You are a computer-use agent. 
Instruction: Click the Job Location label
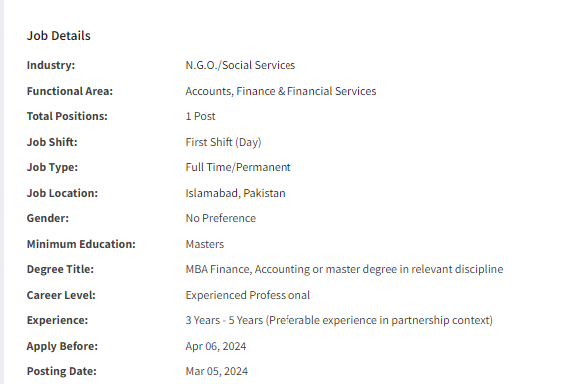(x=62, y=193)
